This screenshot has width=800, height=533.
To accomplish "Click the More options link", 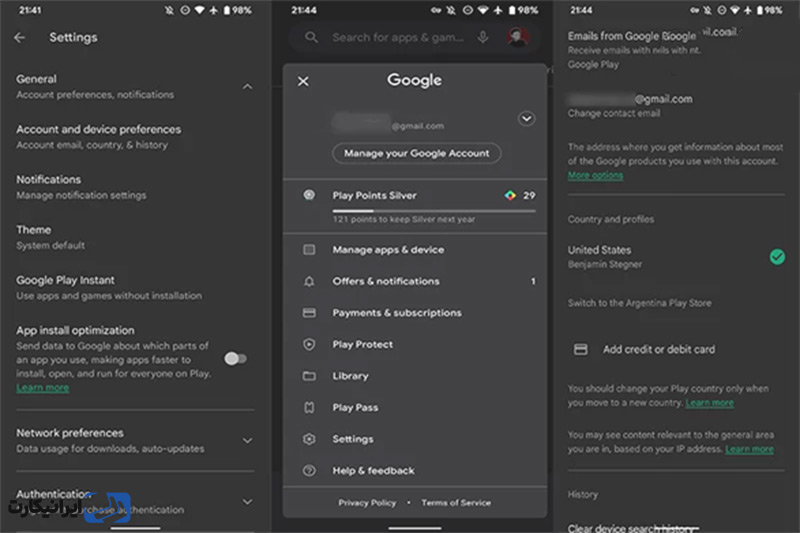I will click(x=595, y=175).
